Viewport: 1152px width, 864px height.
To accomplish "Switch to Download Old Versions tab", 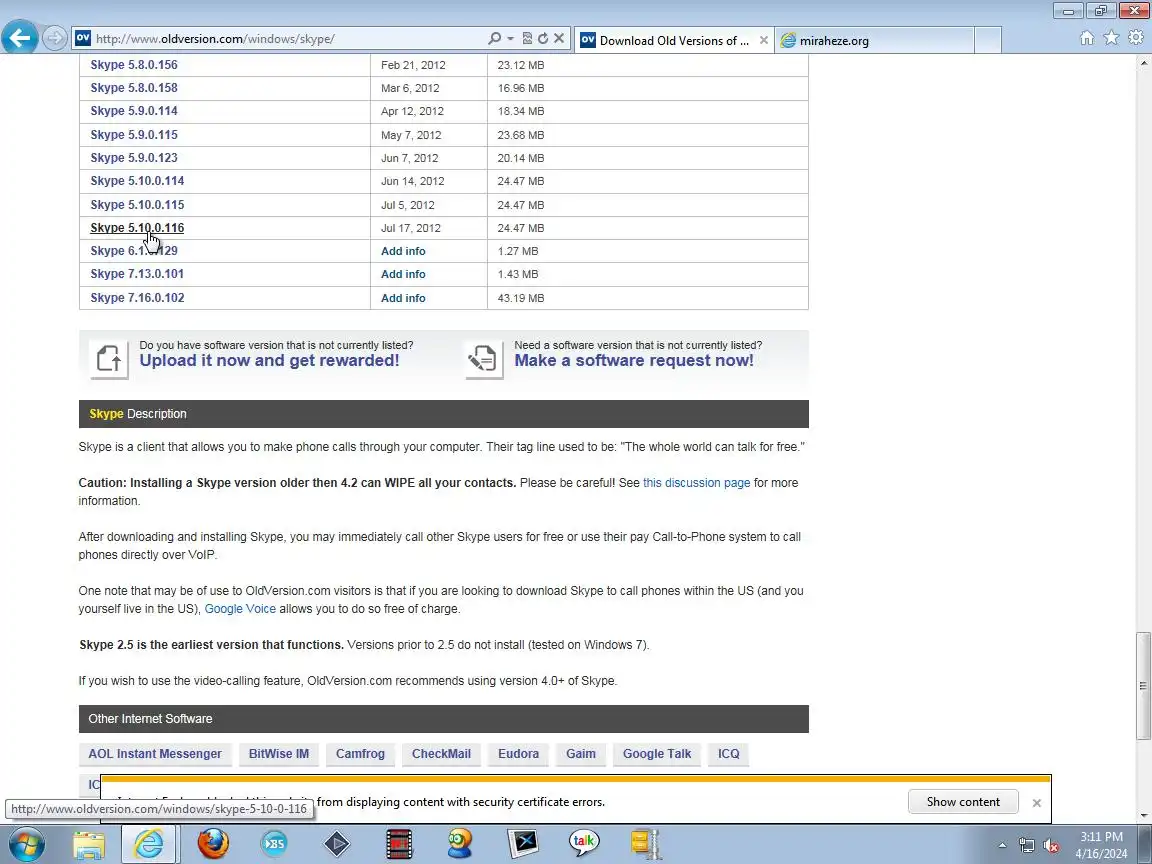I will [667, 40].
